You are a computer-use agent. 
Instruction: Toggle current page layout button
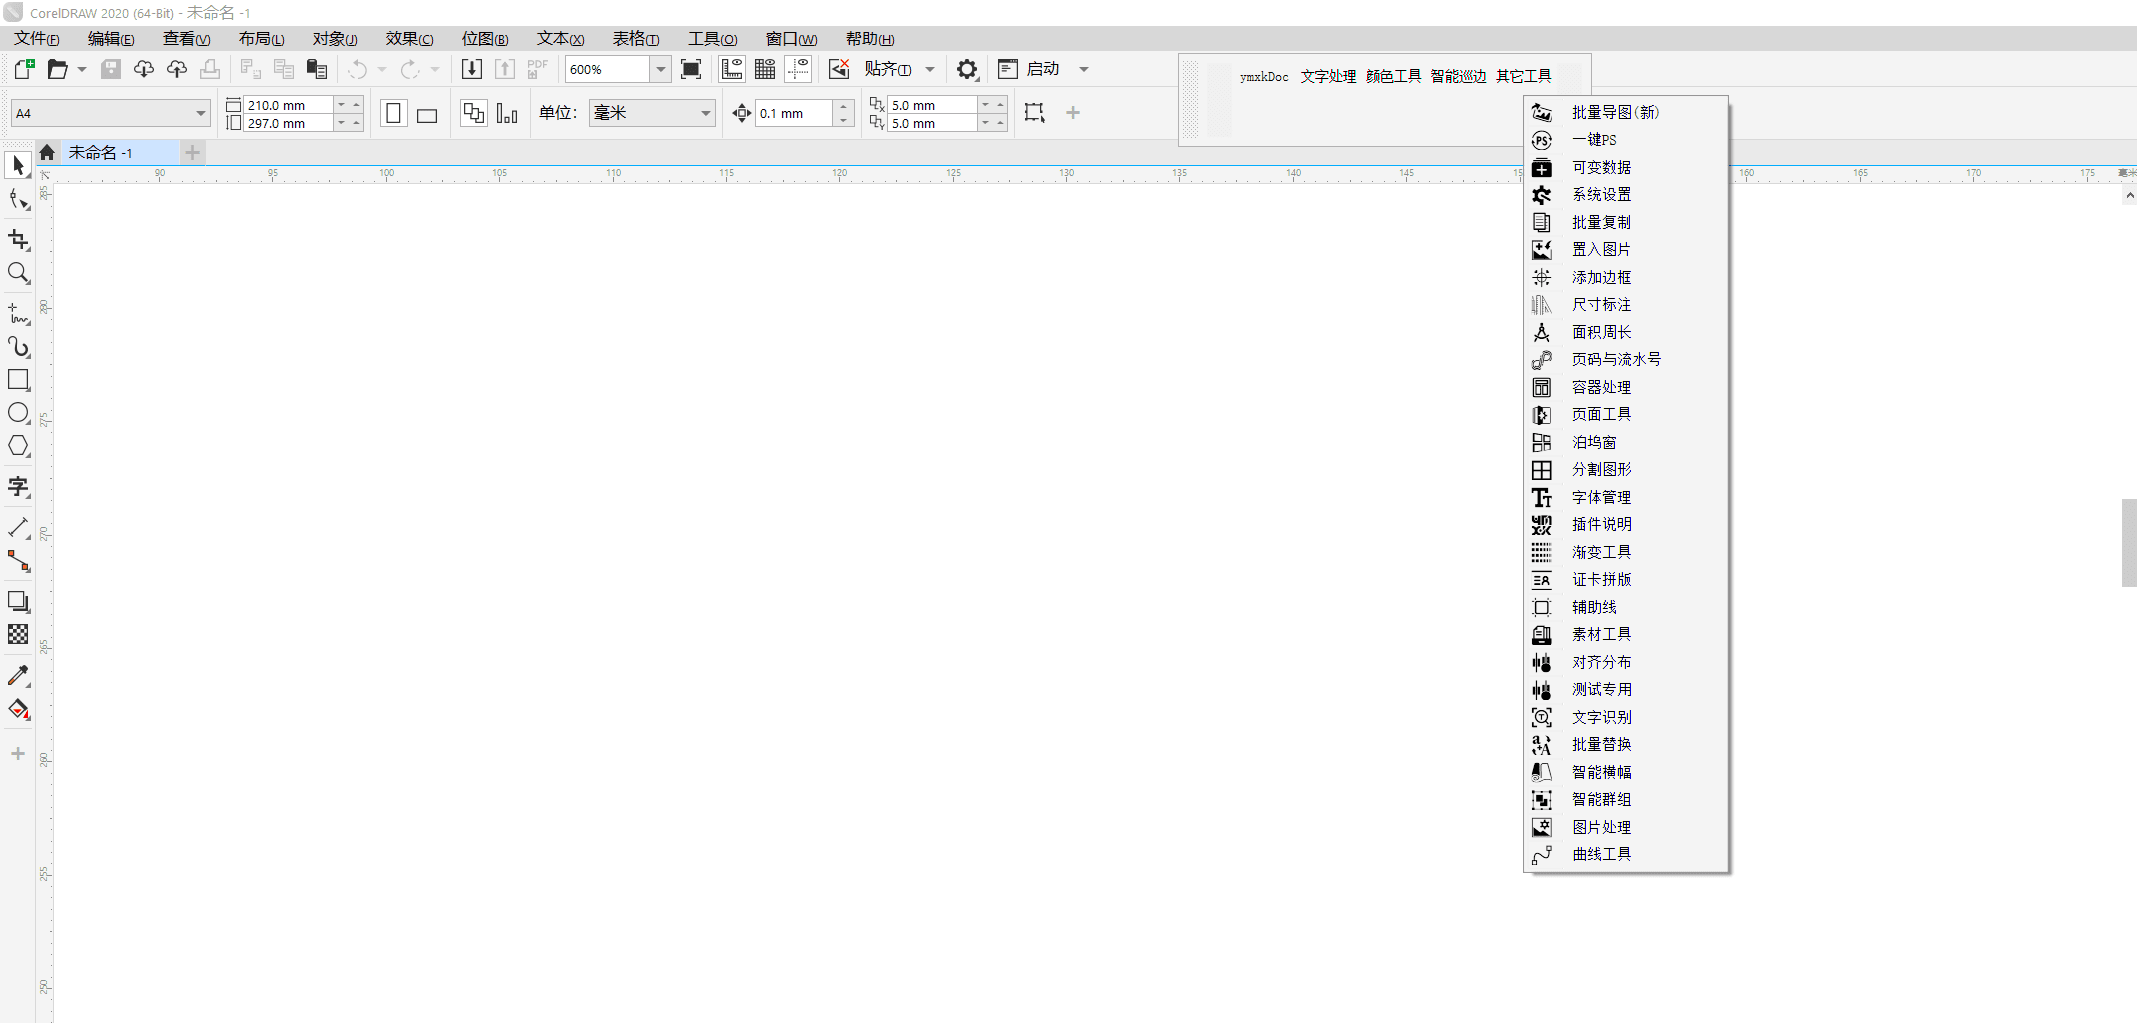click(x=507, y=113)
